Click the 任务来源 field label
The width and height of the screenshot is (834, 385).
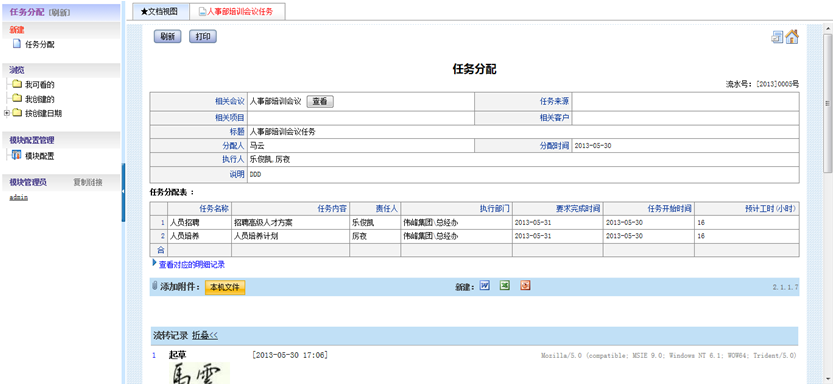tap(554, 101)
